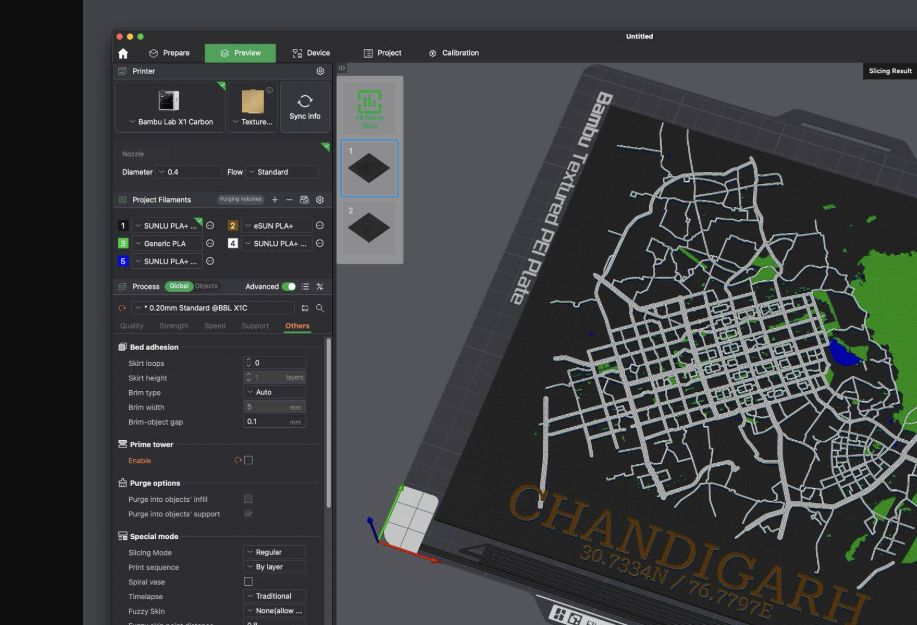917x625 pixels.
Task: Go to the Home screen icon
Action: [123, 54]
